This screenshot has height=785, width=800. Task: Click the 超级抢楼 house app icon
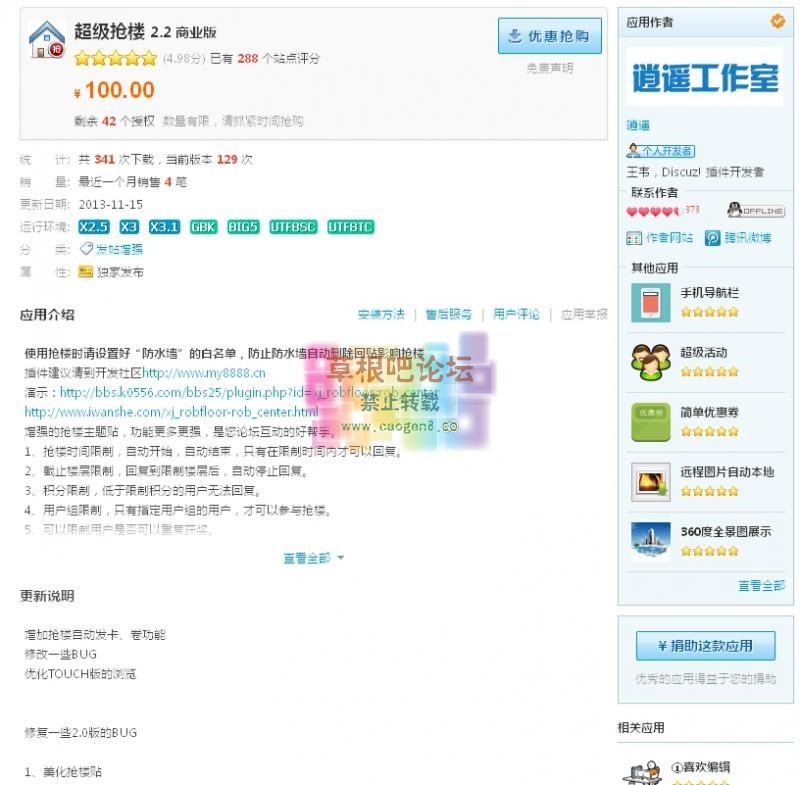click(46, 39)
